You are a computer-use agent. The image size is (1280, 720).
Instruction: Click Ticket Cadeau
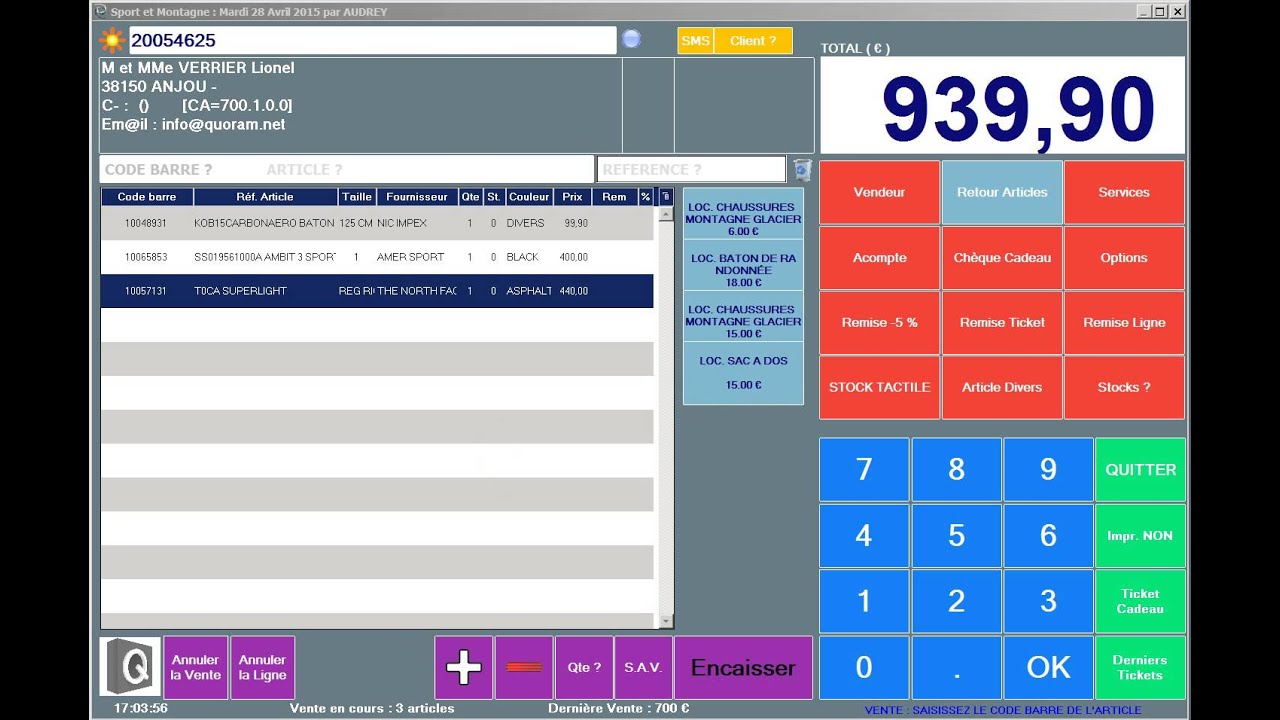pyautogui.click(x=1140, y=601)
